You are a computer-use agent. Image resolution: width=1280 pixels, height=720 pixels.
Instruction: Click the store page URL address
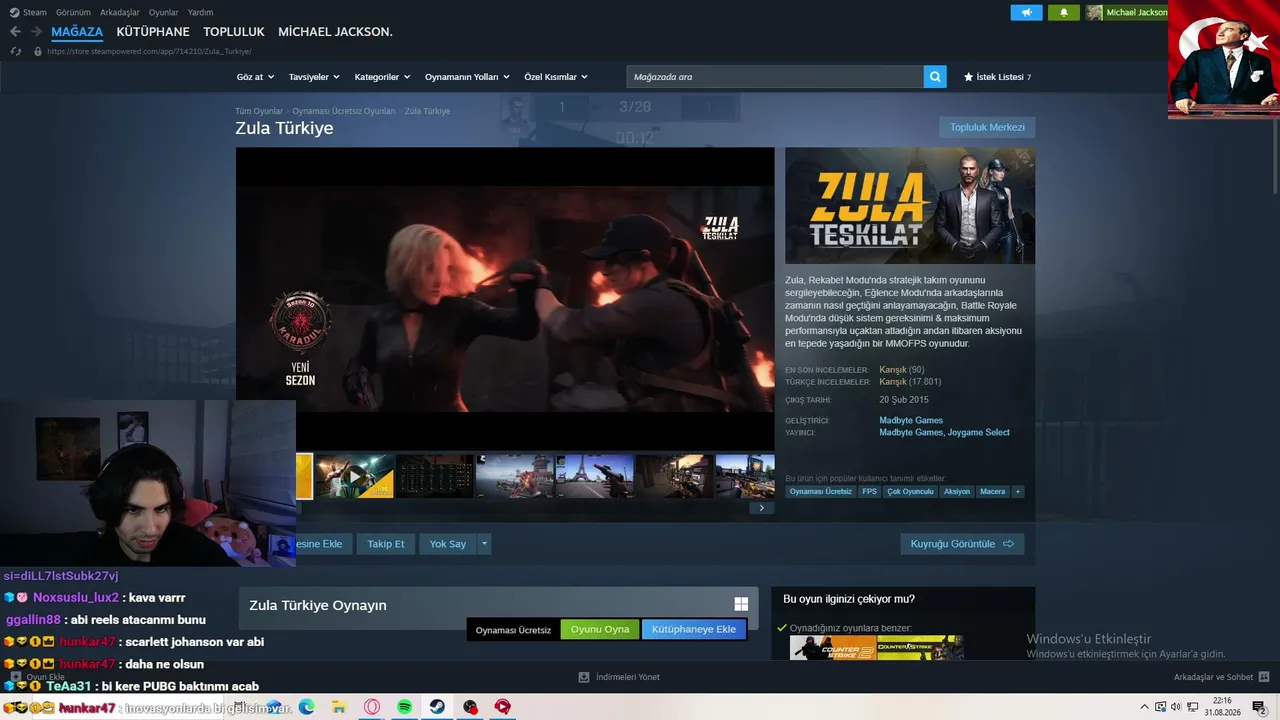click(x=150, y=51)
